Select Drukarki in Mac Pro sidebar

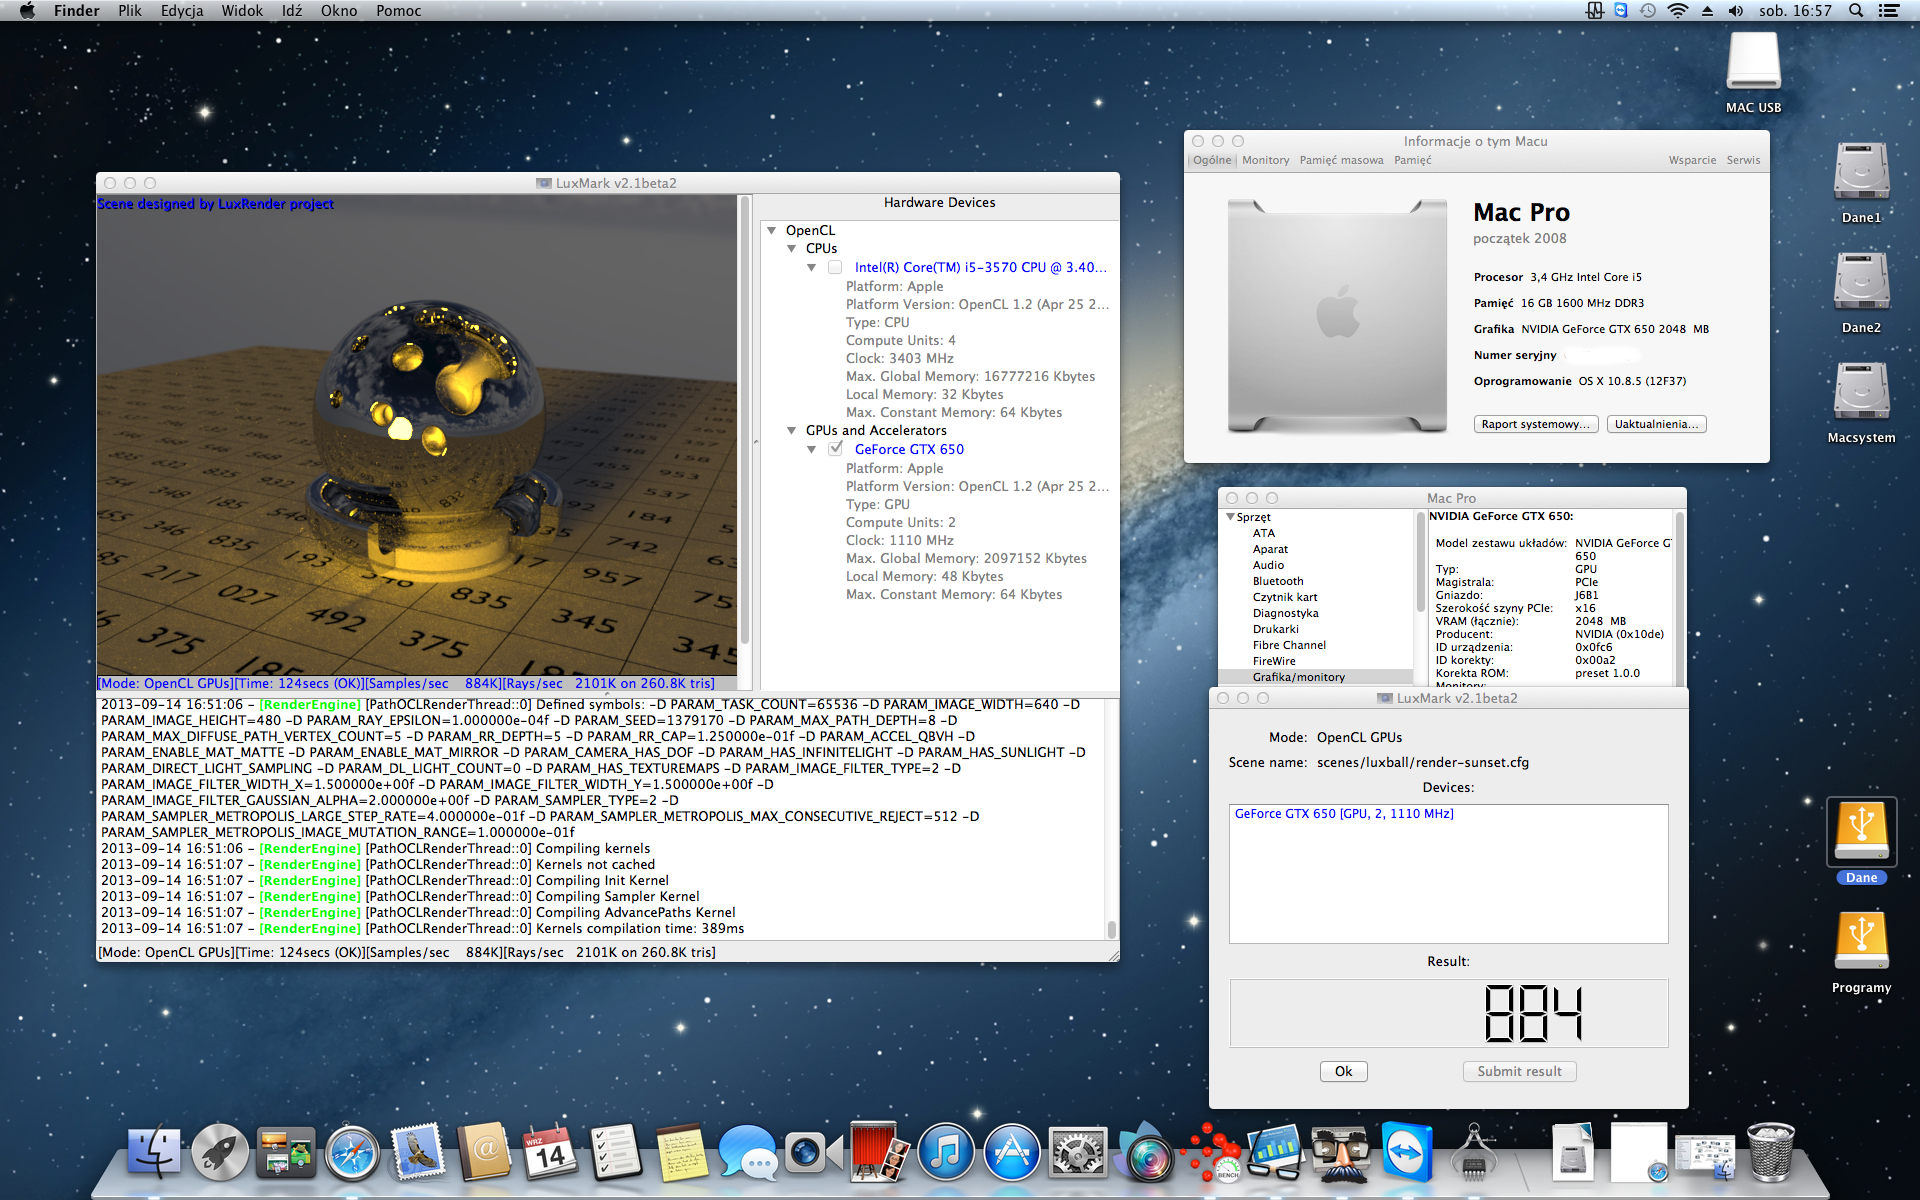tap(1275, 629)
